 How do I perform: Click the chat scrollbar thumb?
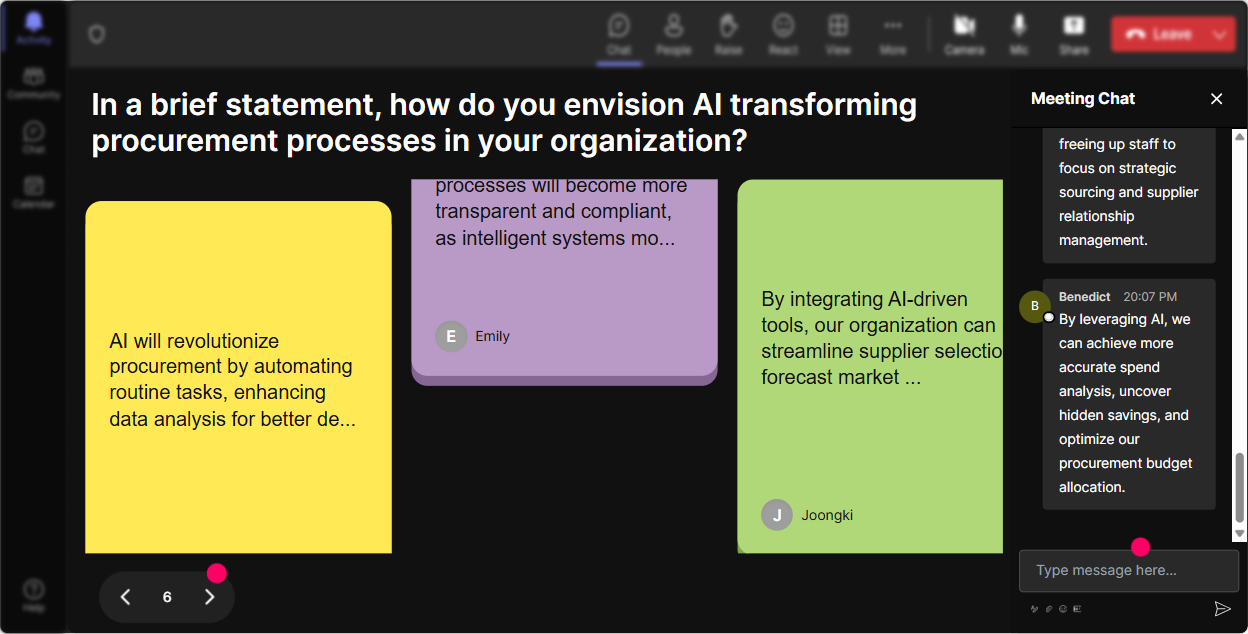(1240, 488)
